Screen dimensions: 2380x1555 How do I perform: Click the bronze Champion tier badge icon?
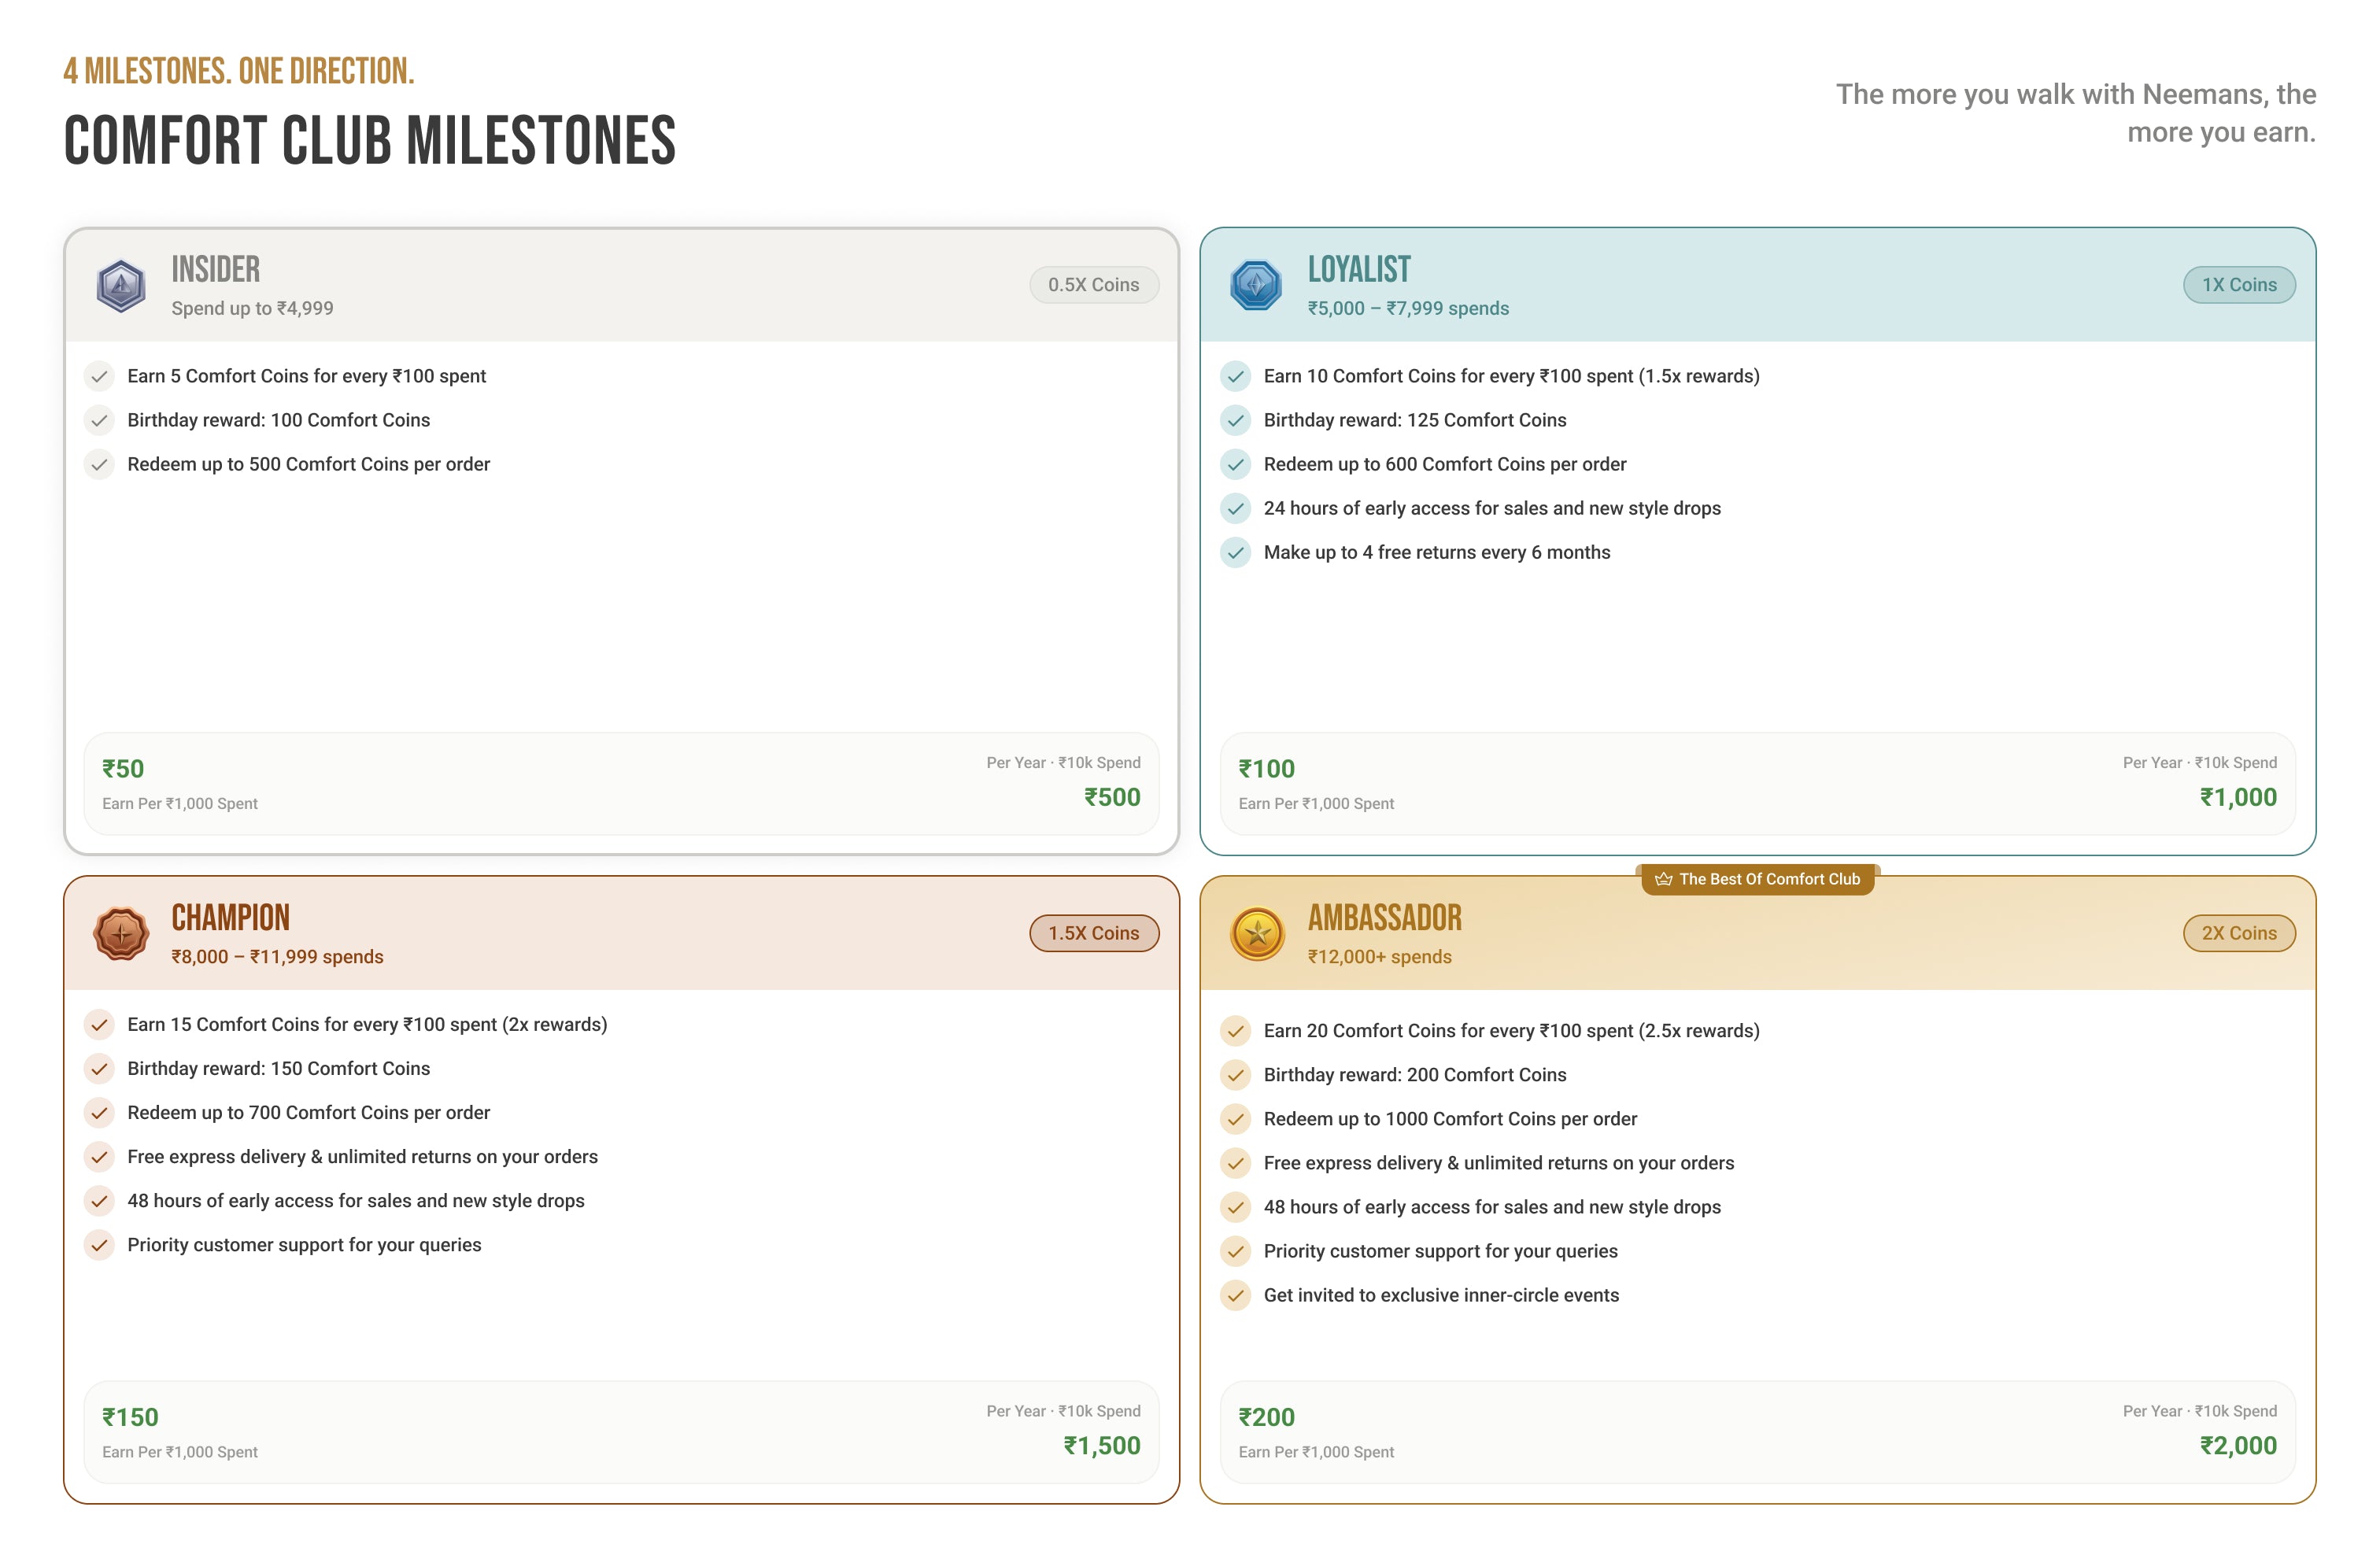pyautogui.click(x=121, y=933)
